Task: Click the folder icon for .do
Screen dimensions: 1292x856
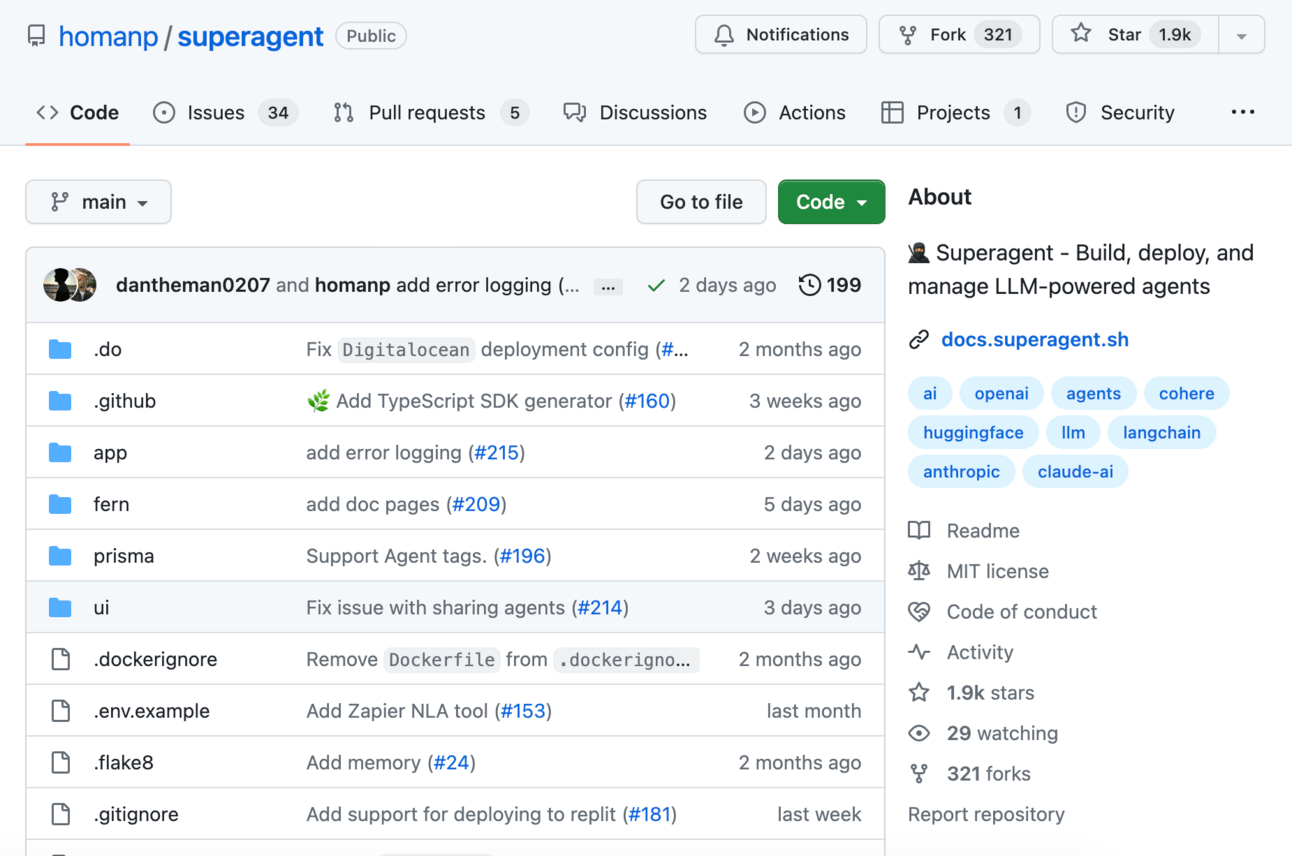Action: [x=60, y=349]
